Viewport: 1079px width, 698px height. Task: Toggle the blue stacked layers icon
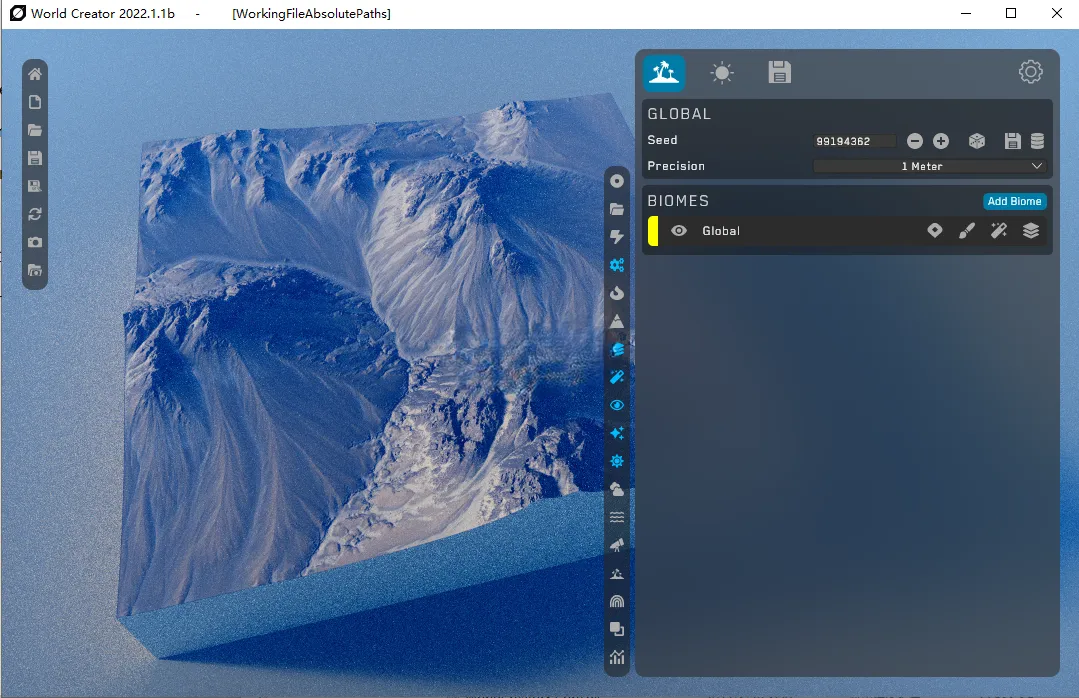[617, 349]
